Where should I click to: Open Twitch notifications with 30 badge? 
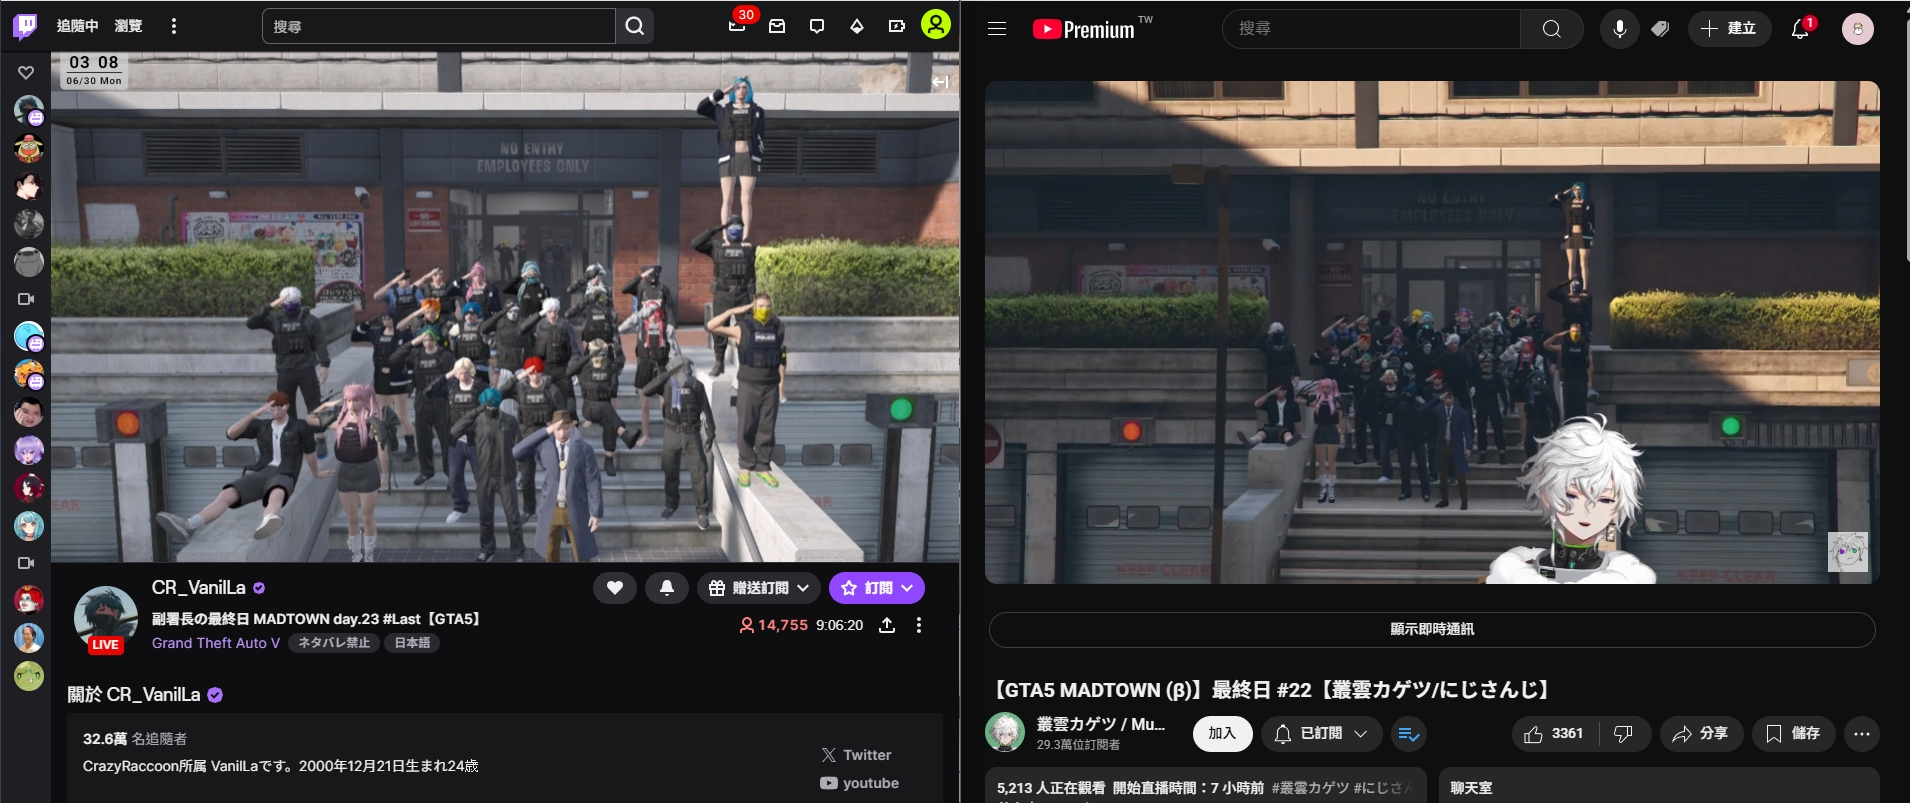pos(738,26)
